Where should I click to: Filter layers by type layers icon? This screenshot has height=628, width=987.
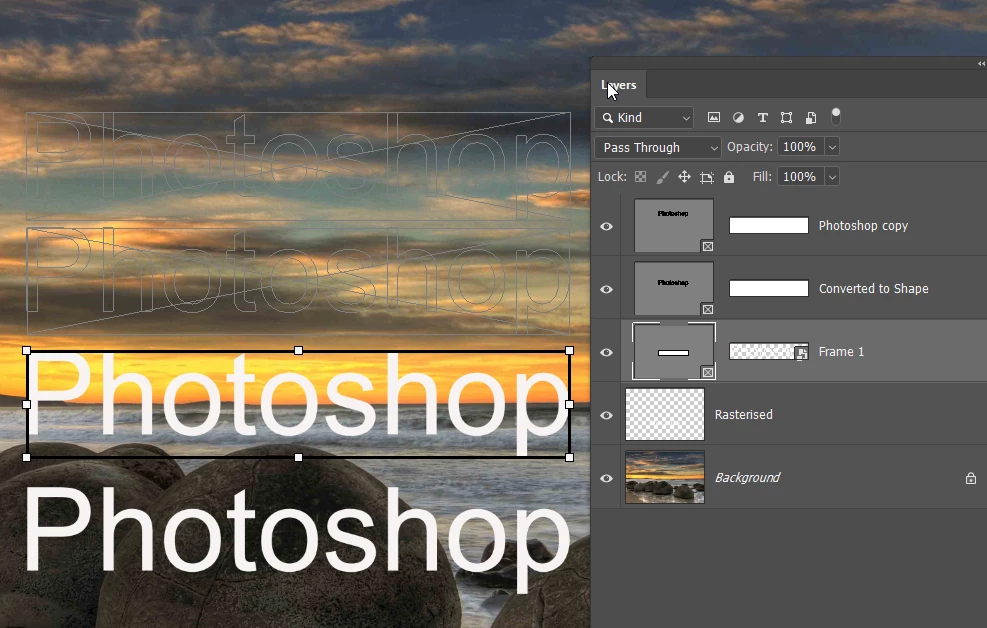point(762,117)
